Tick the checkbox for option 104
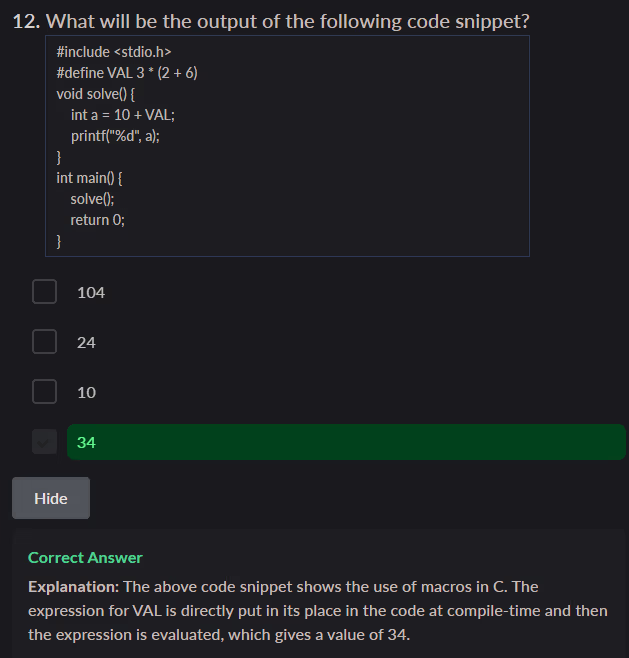Image resolution: width=629 pixels, height=658 pixels. click(x=44, y=291)
